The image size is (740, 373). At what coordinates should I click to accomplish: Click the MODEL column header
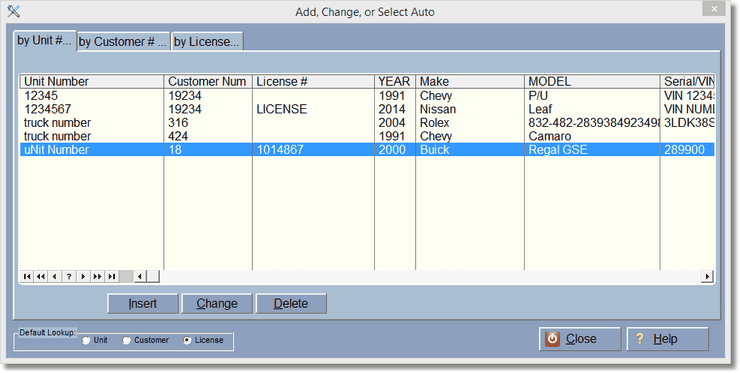pos(592,82)
